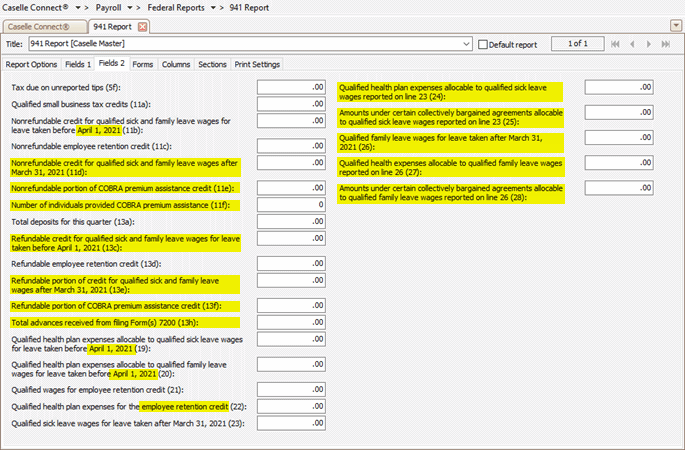The height and width of the screenshot is (450, 685).
Task: Click Qualified wages retention credit (21) field
Action: pos(291,389)
